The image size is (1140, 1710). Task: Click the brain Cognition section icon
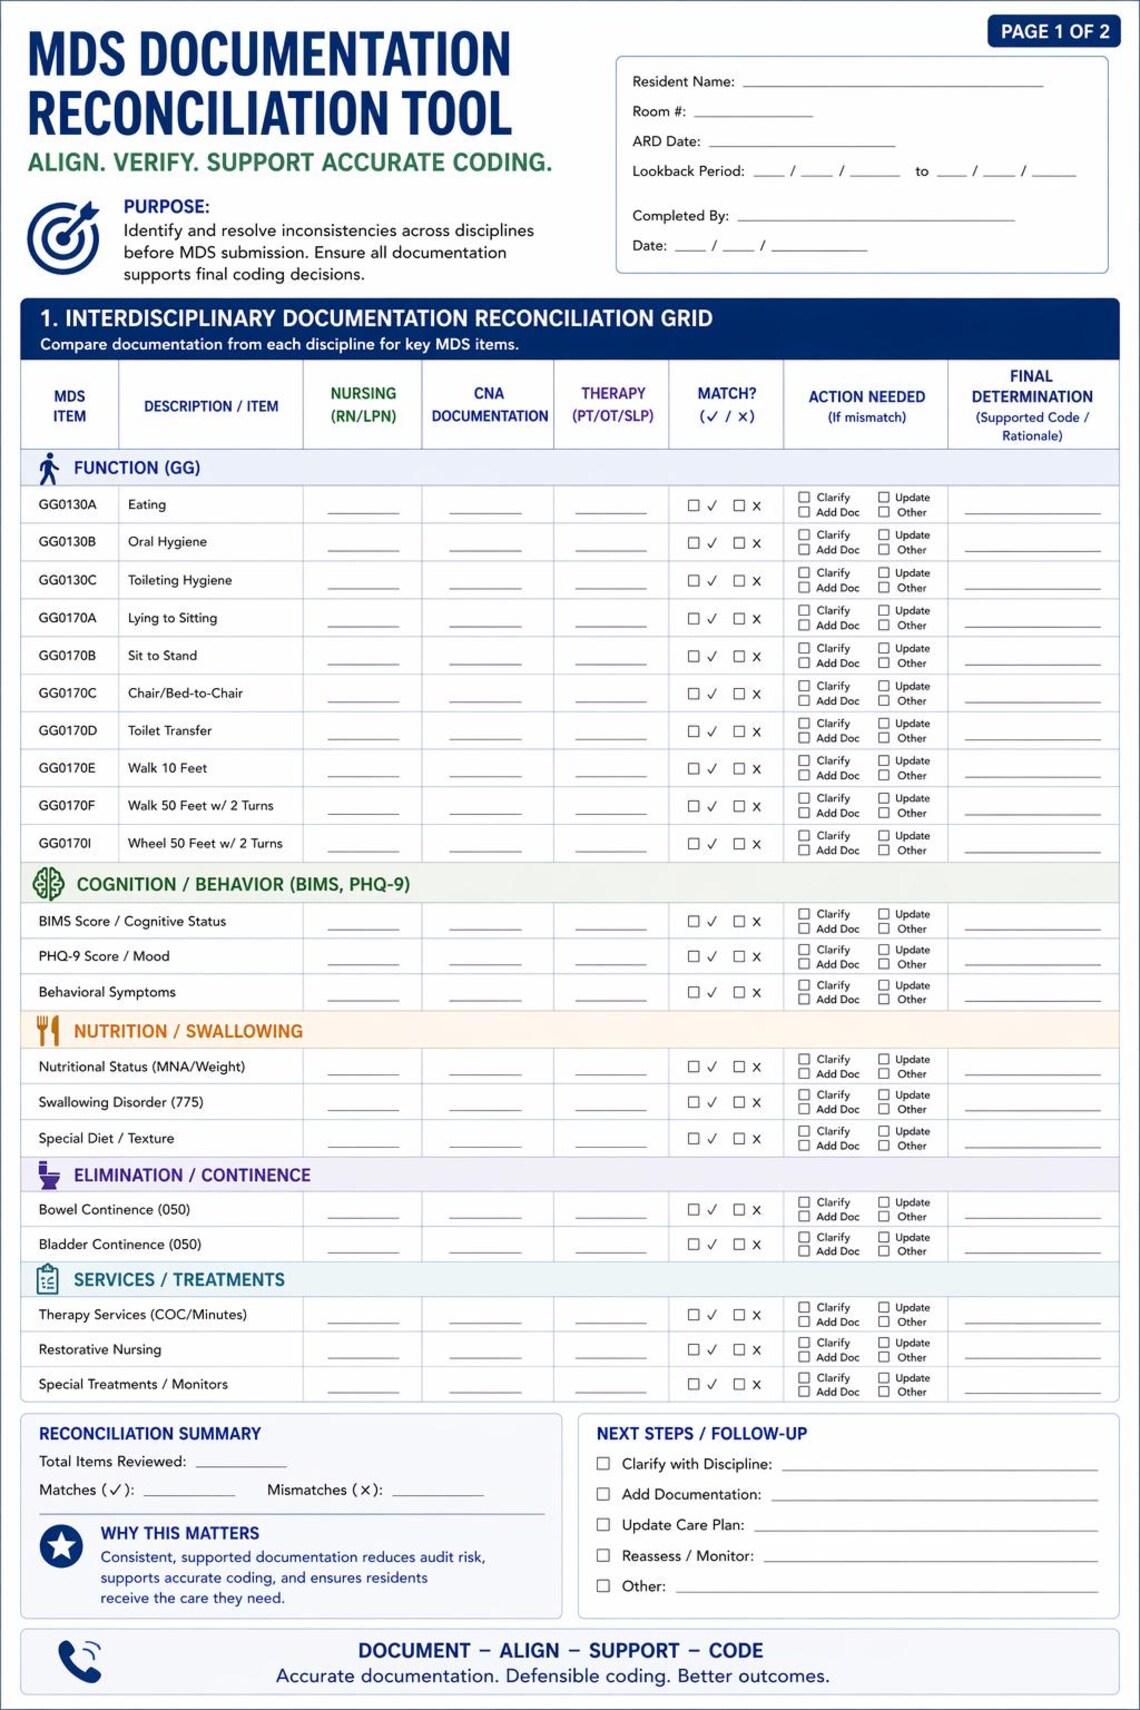pyautogui.click(x=47, y=884)
